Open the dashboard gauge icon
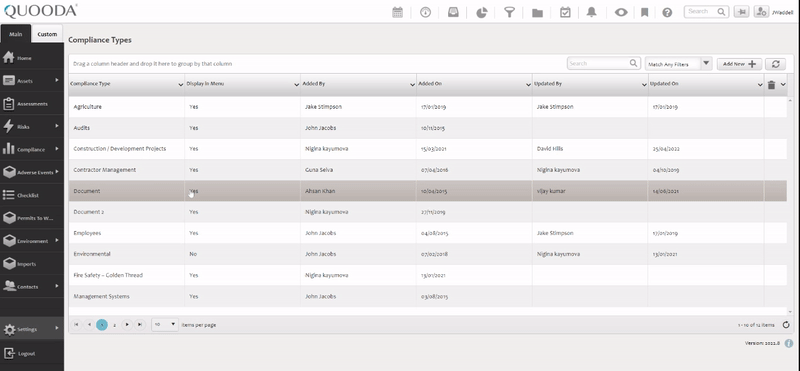800x371 pixels. tap(426, 12)
